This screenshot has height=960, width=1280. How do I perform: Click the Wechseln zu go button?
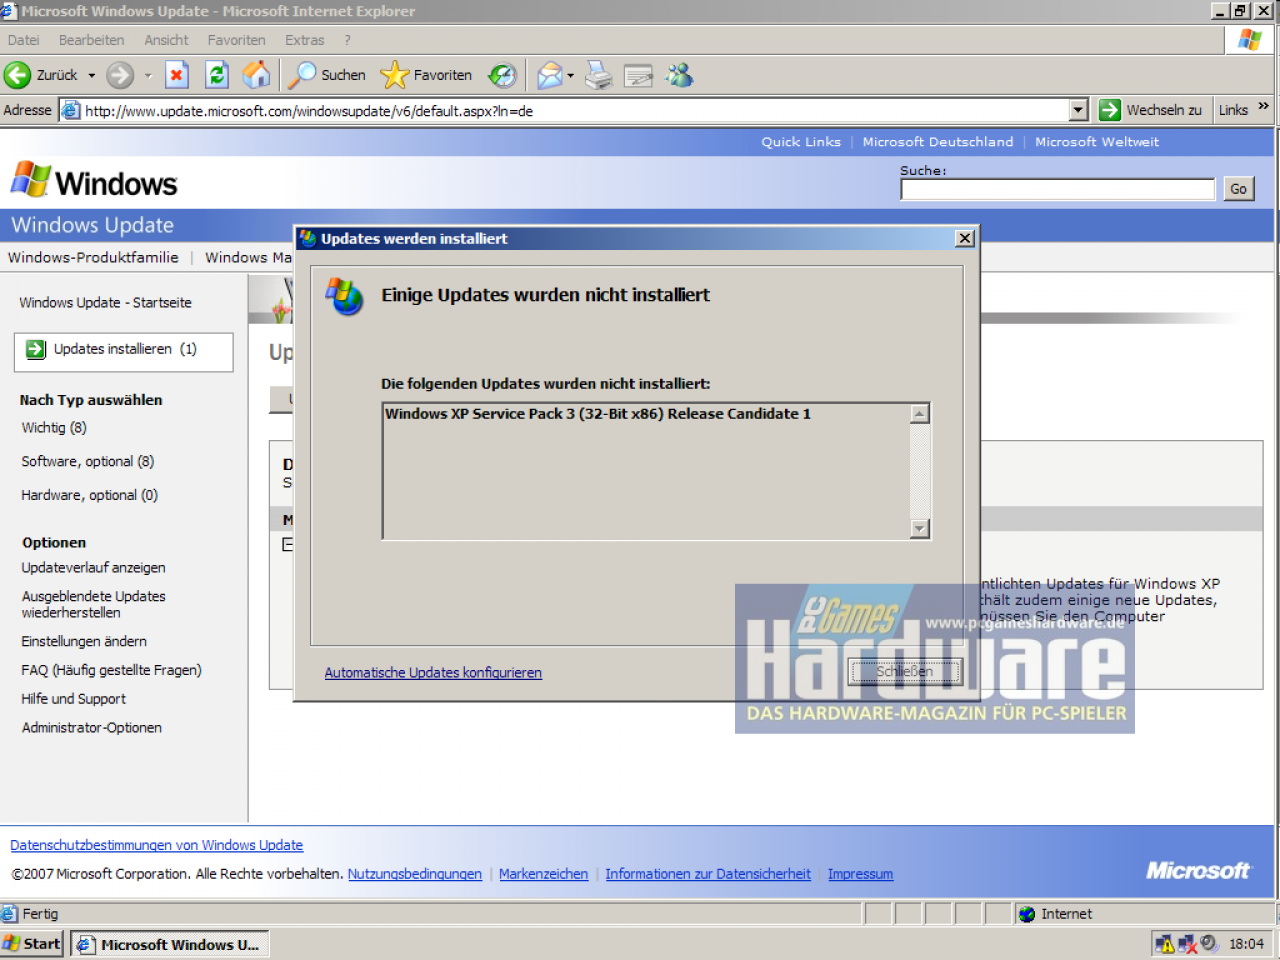pos(1150,110)
